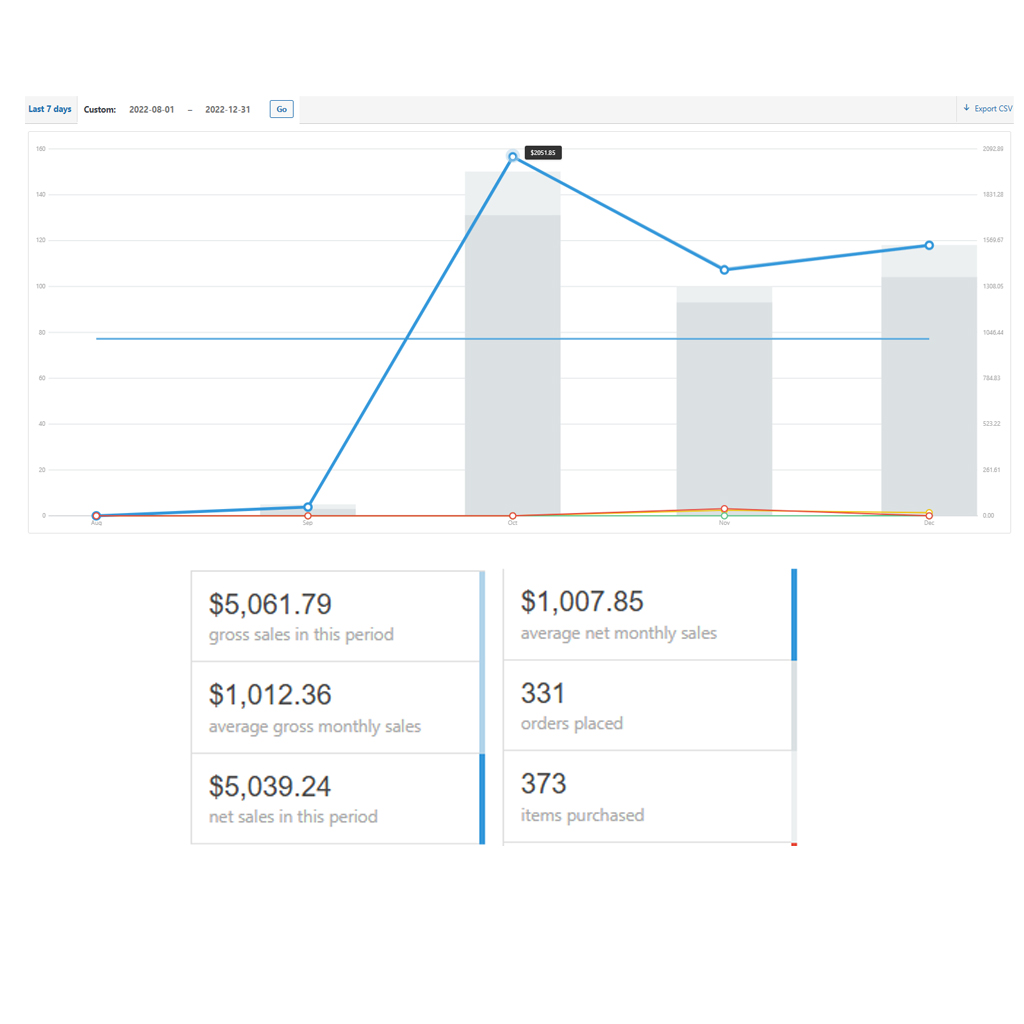Screen dimensions: 1024x1024
Task: Click the Export CSV link
Action: click(992, 109)
